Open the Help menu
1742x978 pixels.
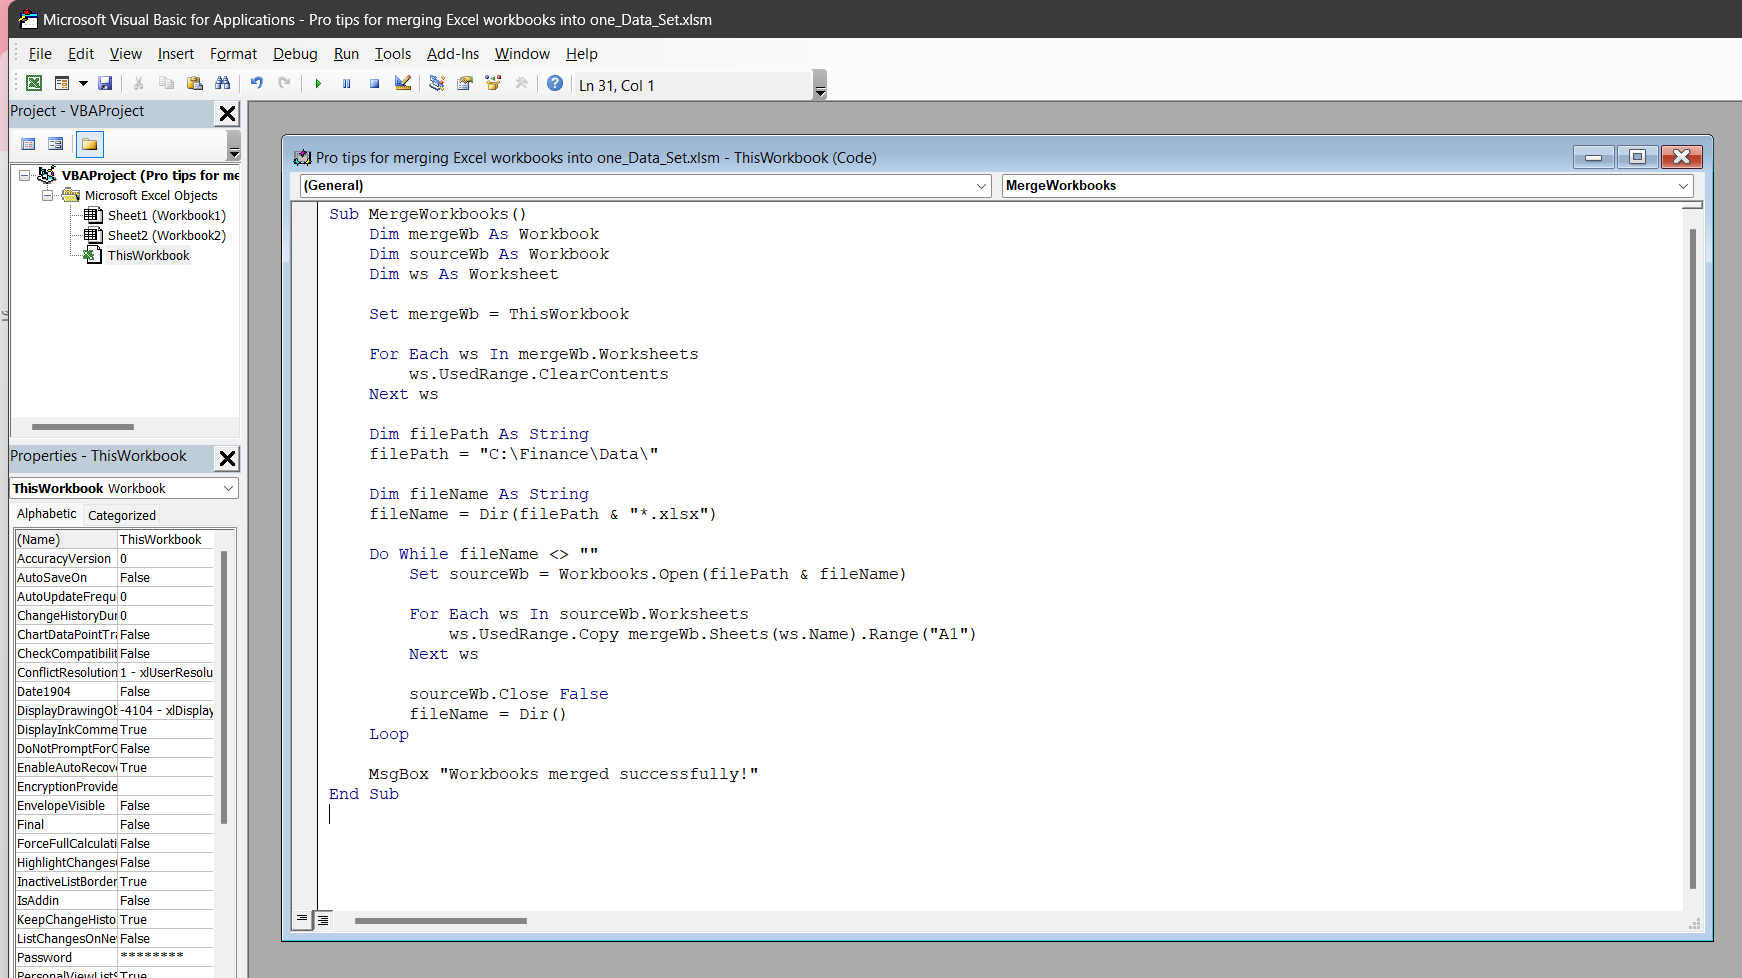(582, 54)
